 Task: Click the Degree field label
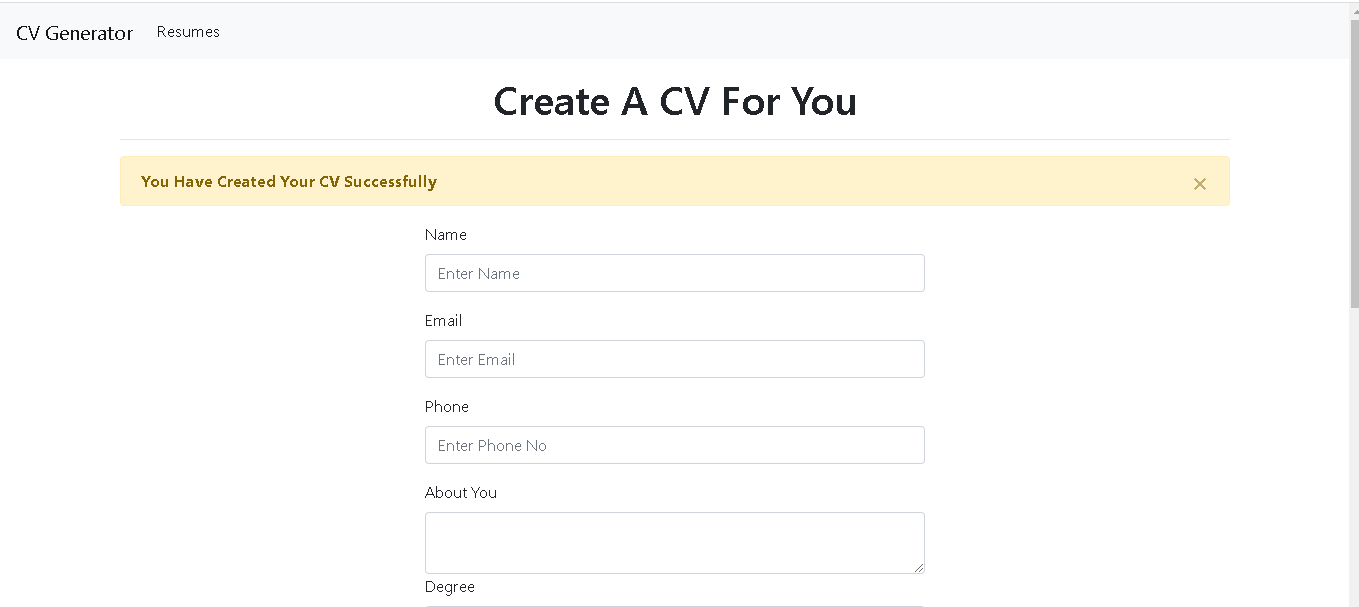(x=450, y=587)
